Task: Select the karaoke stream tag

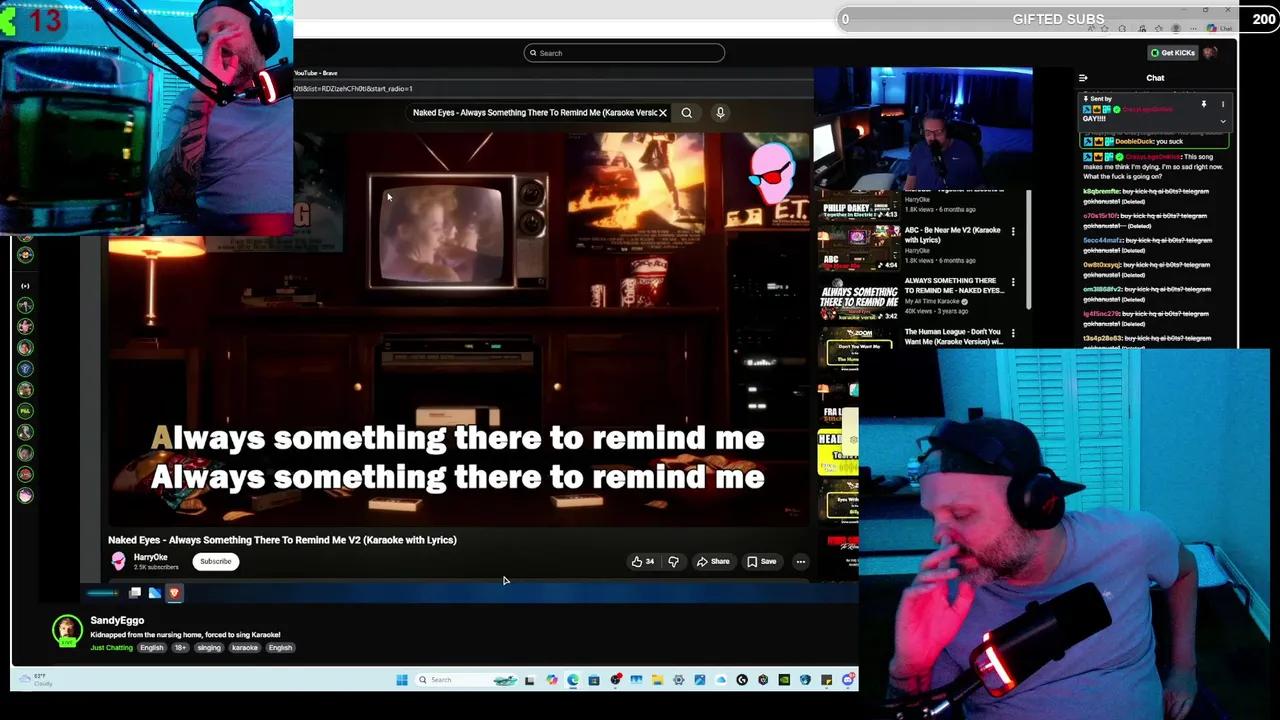Action: click(x=245, y=648)
